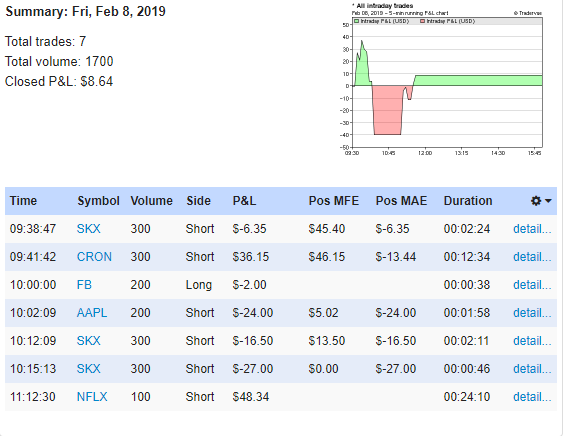Select the 10:00:00 time cell
564x436 pixels.
tap(33, 285)
